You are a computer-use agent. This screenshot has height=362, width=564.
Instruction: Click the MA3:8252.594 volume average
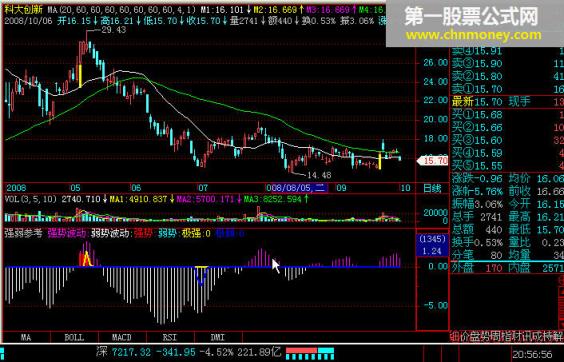[x=273, y=199]
